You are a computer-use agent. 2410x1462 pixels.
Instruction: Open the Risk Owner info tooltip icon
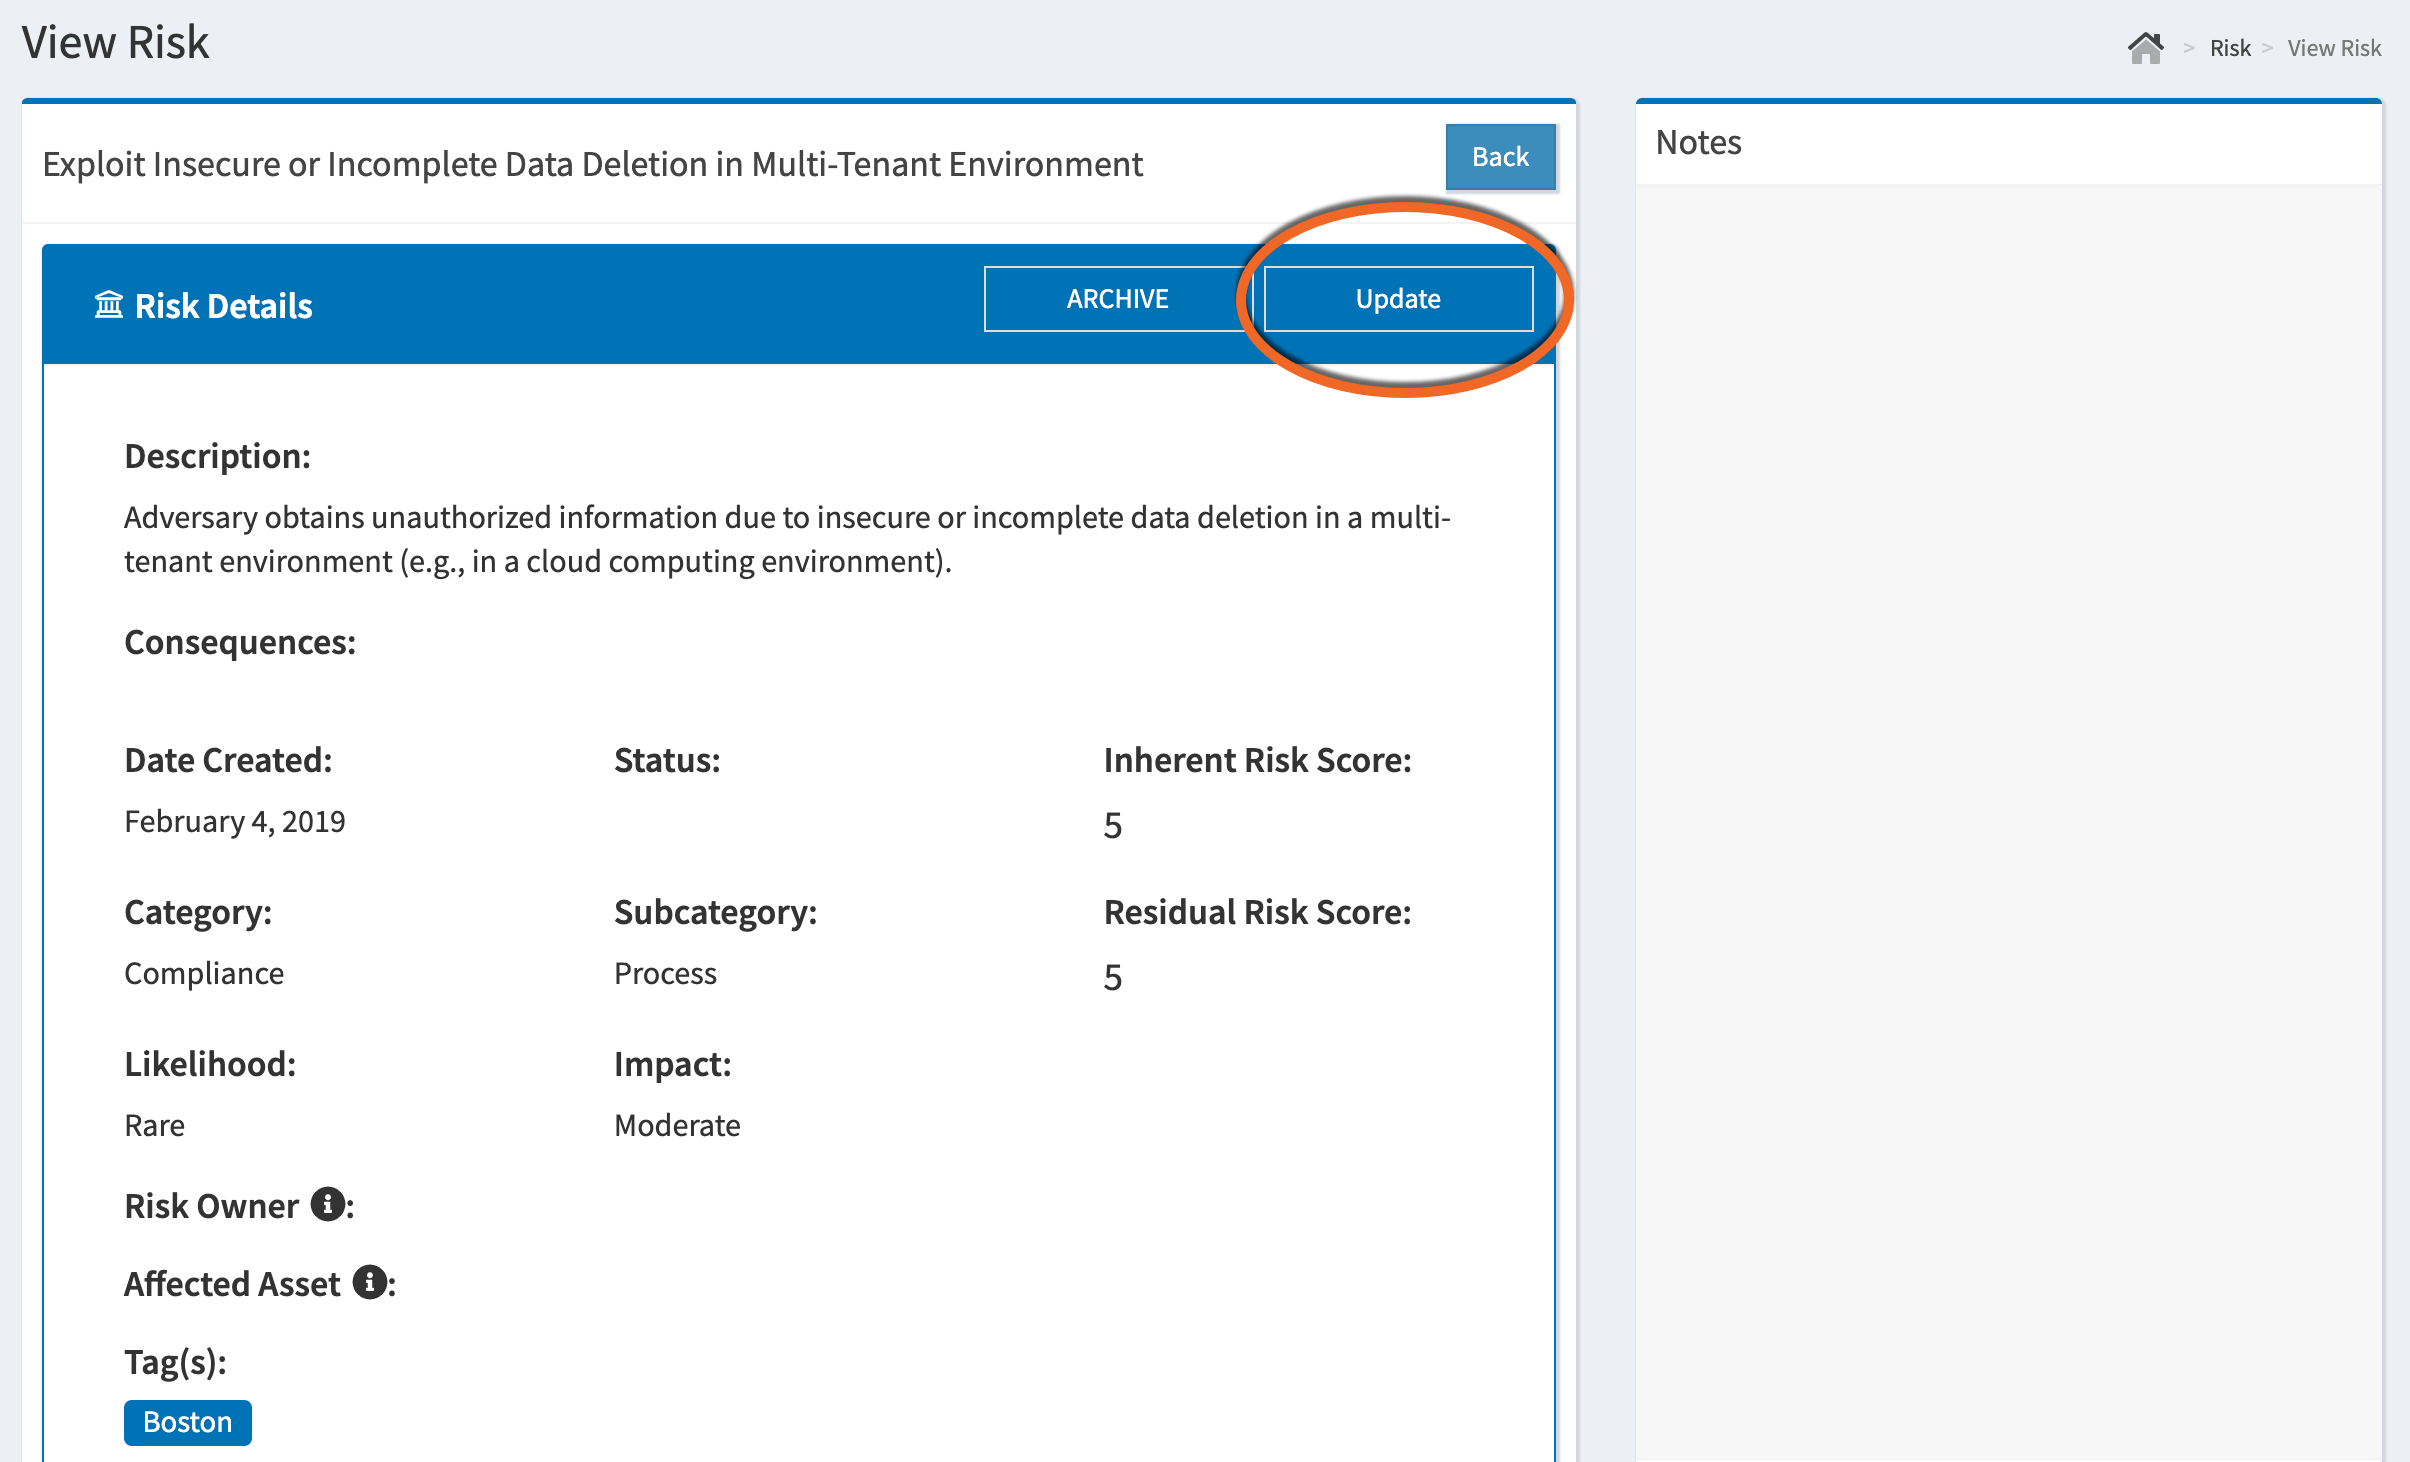tap(327, 1204)
